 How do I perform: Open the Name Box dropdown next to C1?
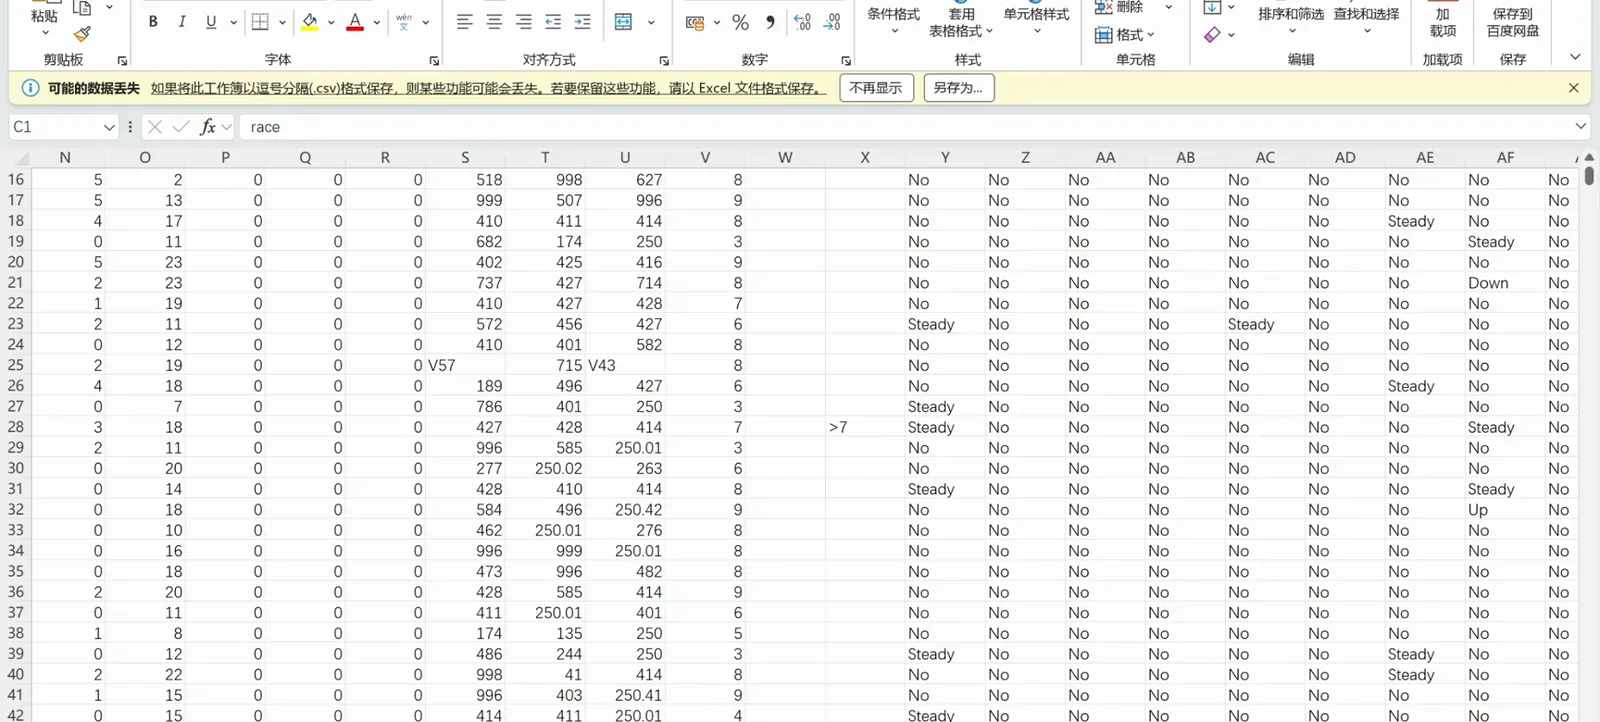[x=109, y=127]
